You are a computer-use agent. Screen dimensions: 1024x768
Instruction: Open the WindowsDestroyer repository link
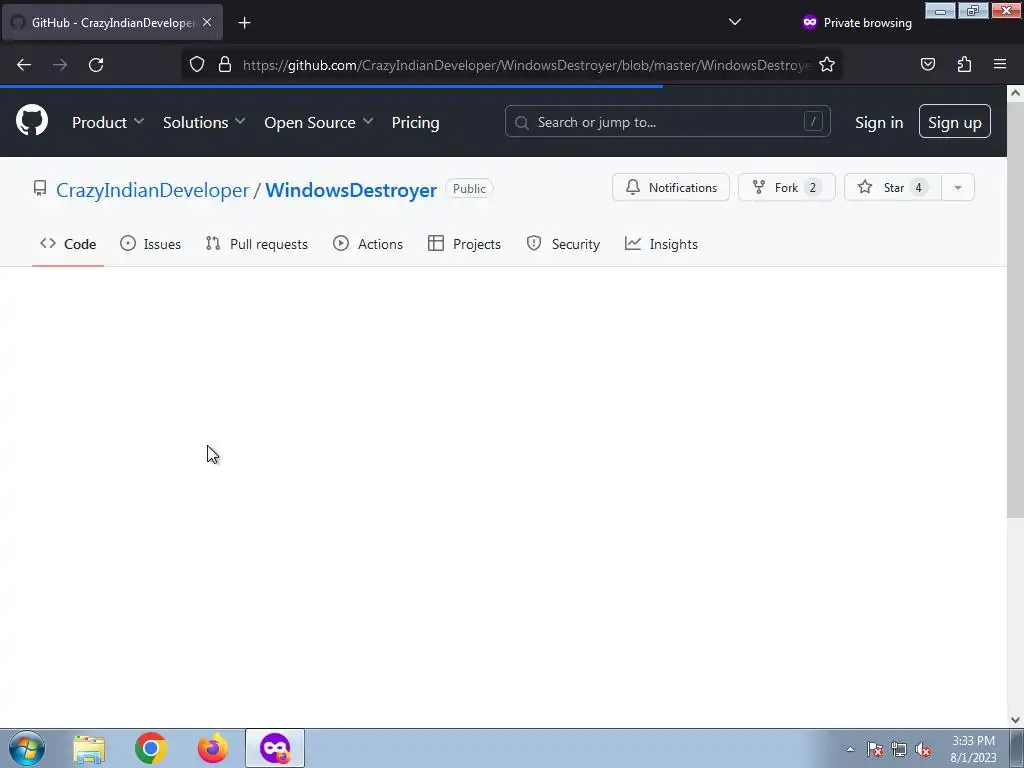tap(351, 190)
